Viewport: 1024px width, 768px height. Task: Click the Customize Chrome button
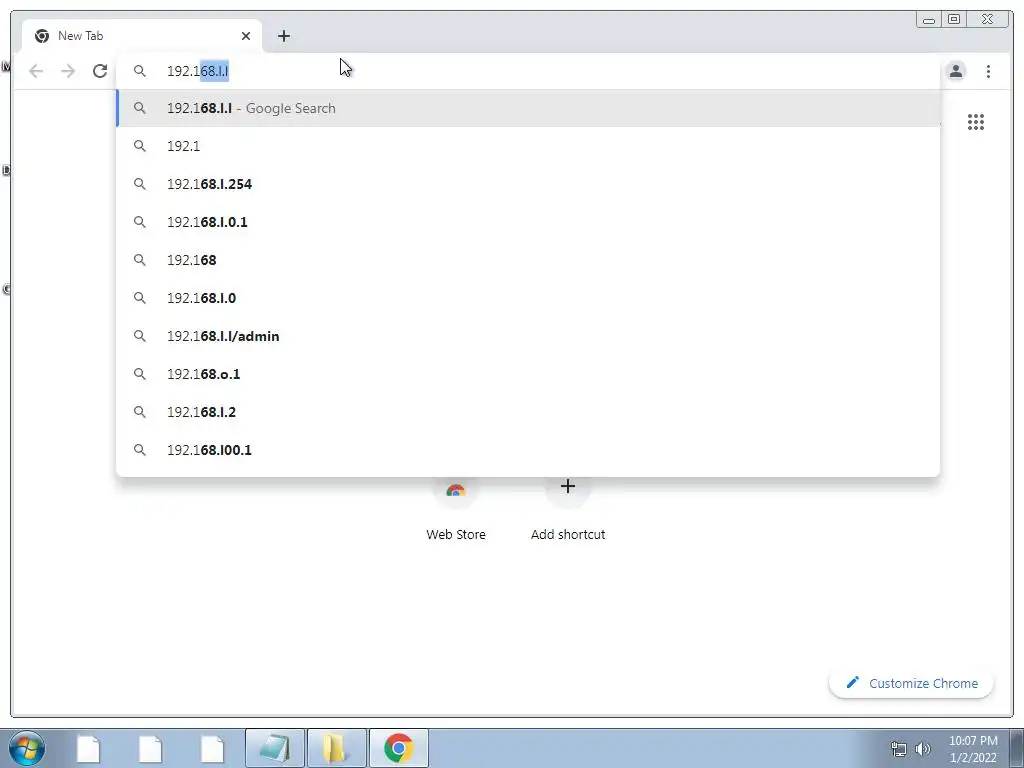point(911,683)
